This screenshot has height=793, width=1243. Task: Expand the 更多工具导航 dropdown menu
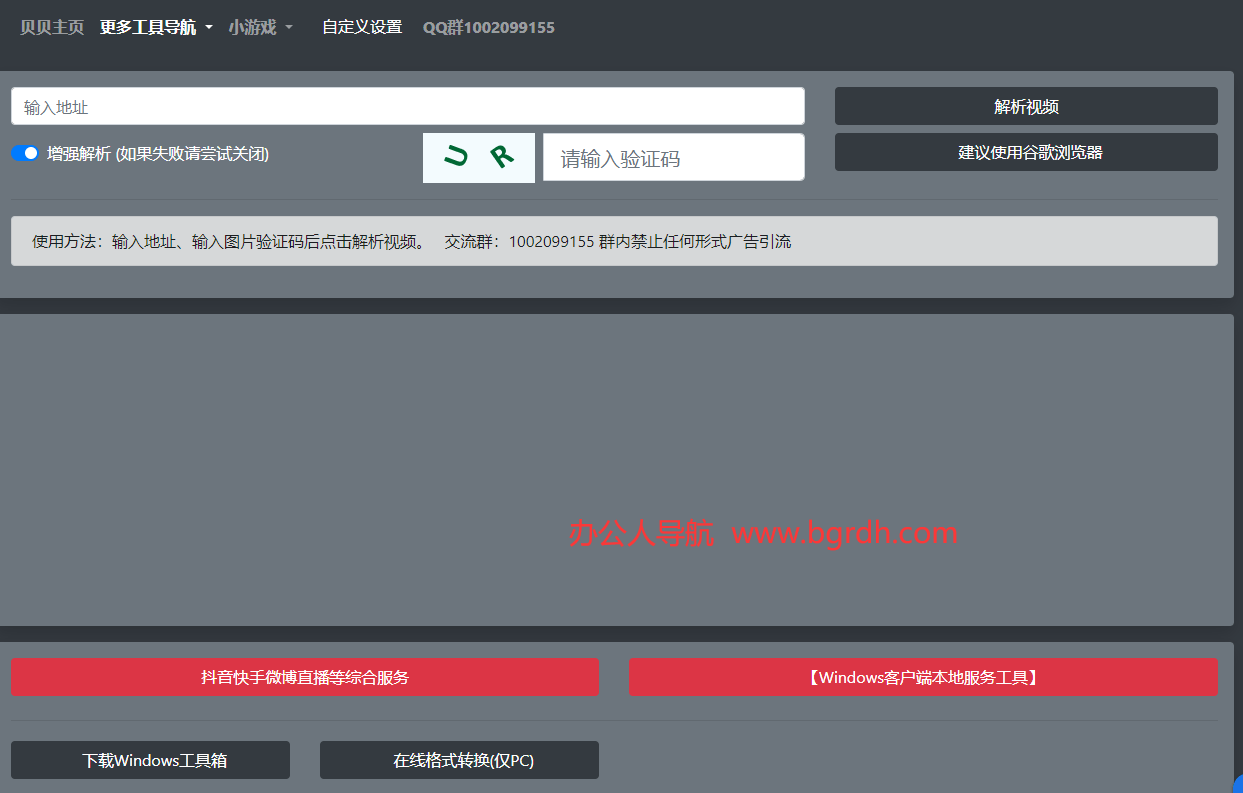(x=156, y=27)
